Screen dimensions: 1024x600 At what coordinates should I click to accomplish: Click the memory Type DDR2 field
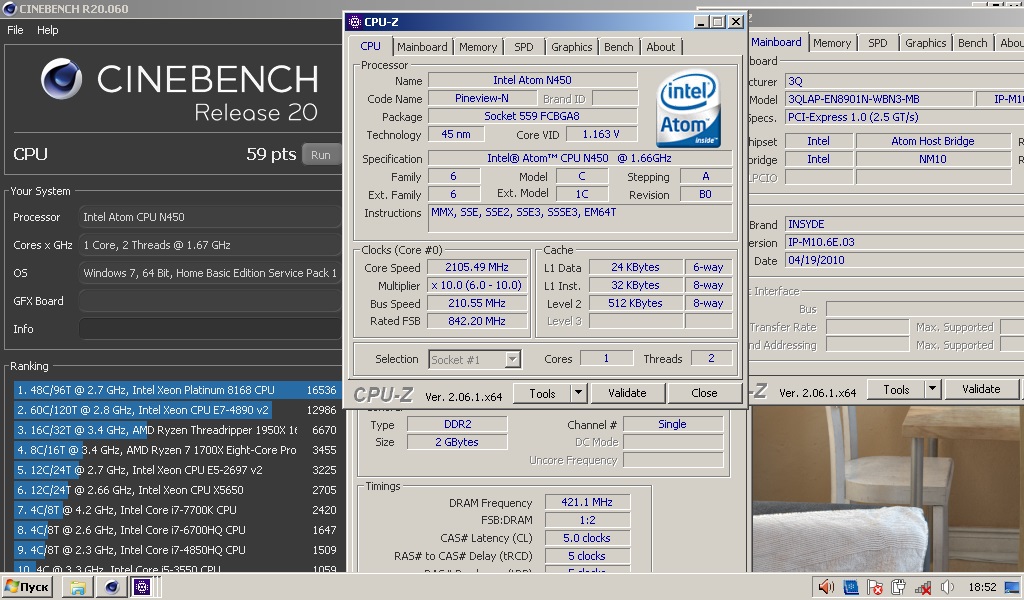(457, 424)
